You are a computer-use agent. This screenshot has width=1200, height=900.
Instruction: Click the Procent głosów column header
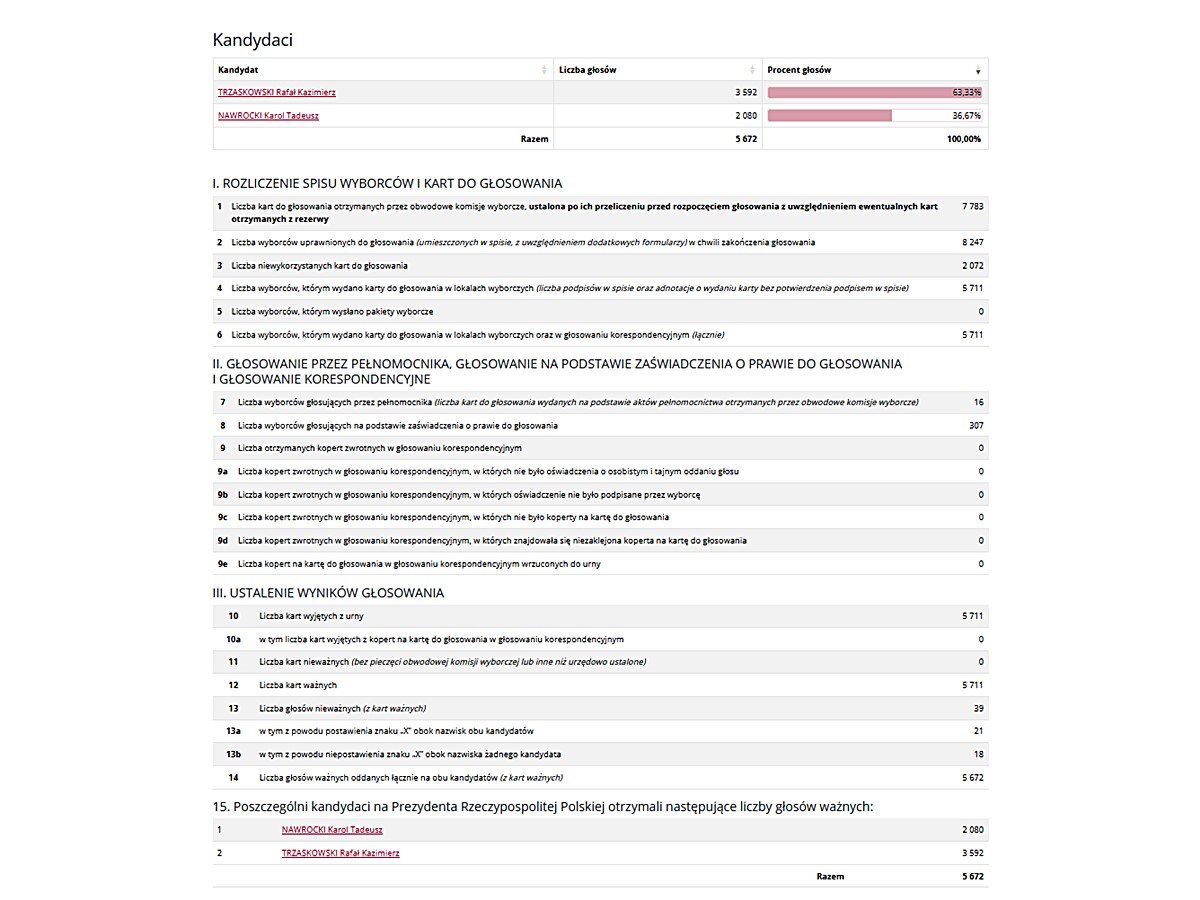pyautogui.click(x=799, y=70)
